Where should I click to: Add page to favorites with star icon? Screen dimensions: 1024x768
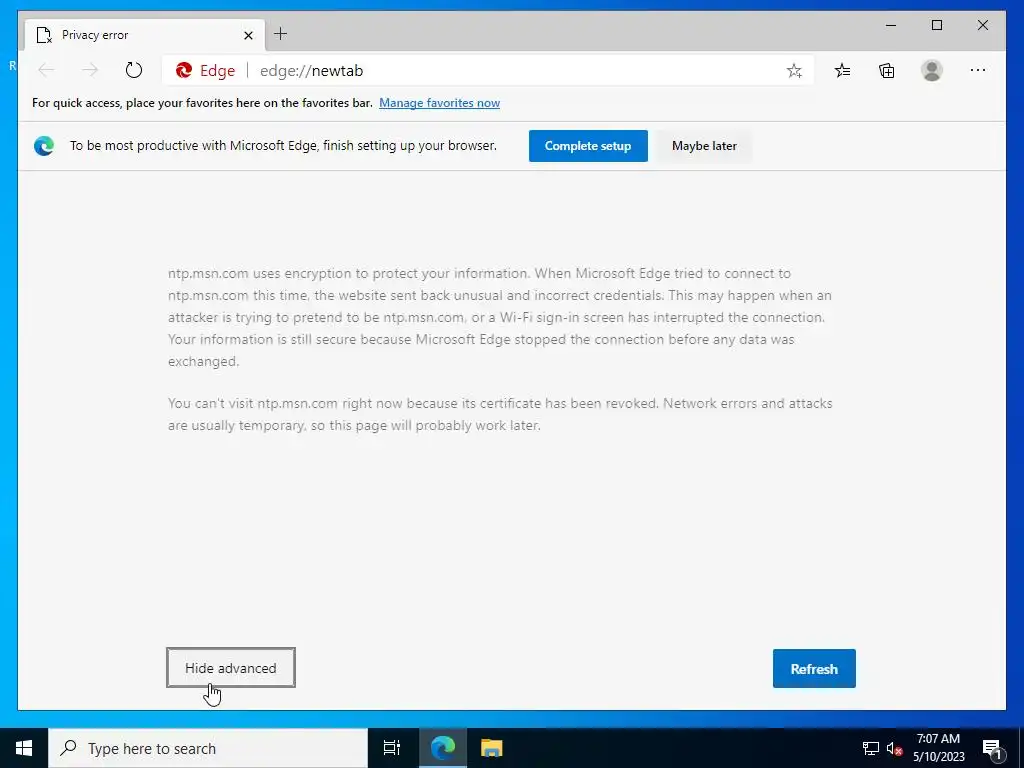tap(794, 71)
